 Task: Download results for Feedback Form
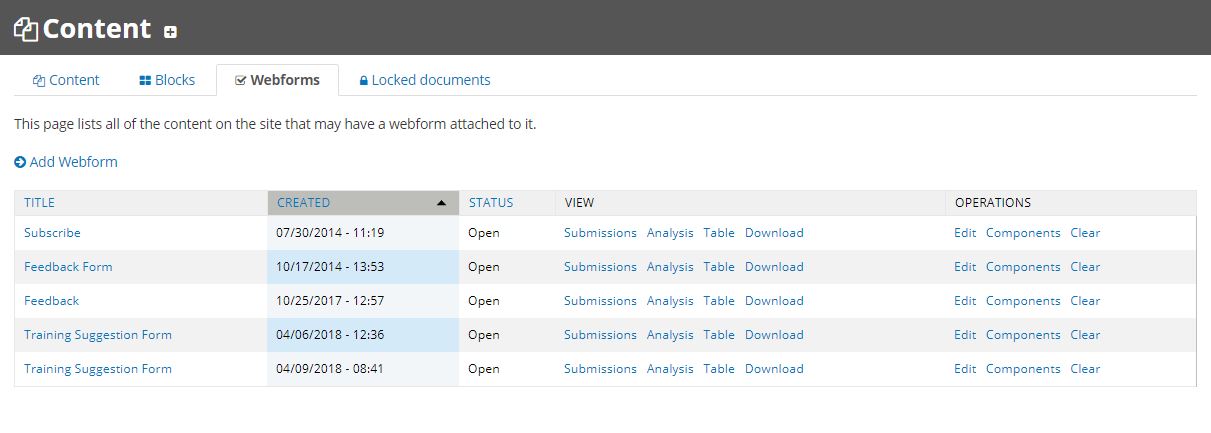click(774, 267)
